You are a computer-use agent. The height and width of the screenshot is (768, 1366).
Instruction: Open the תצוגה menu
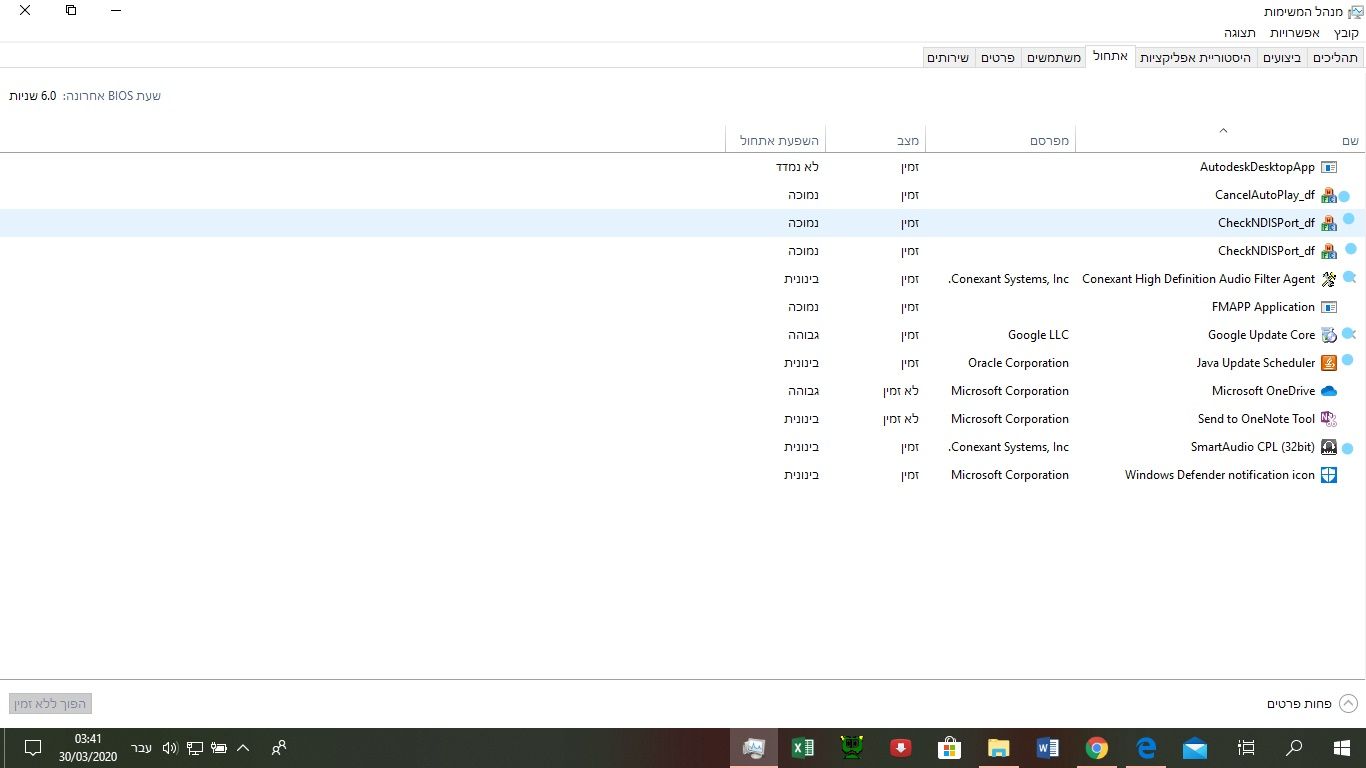(1241, 33)
